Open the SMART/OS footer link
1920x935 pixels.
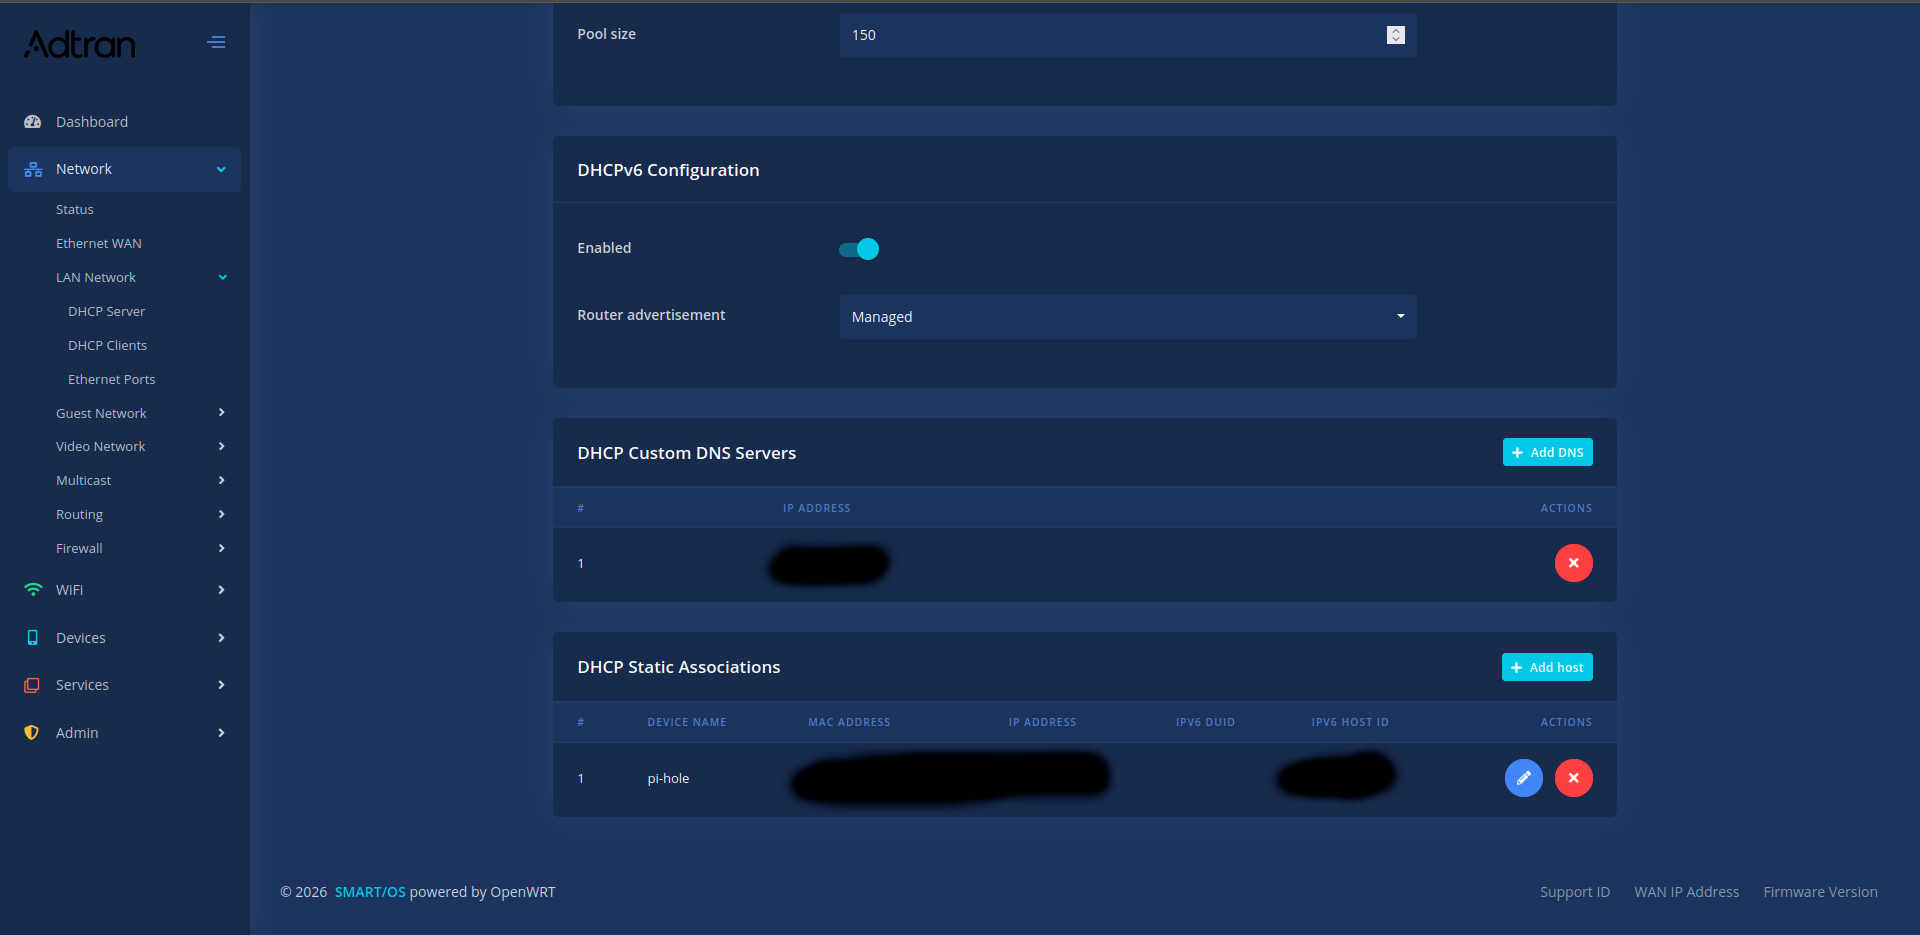pos(370,892)
